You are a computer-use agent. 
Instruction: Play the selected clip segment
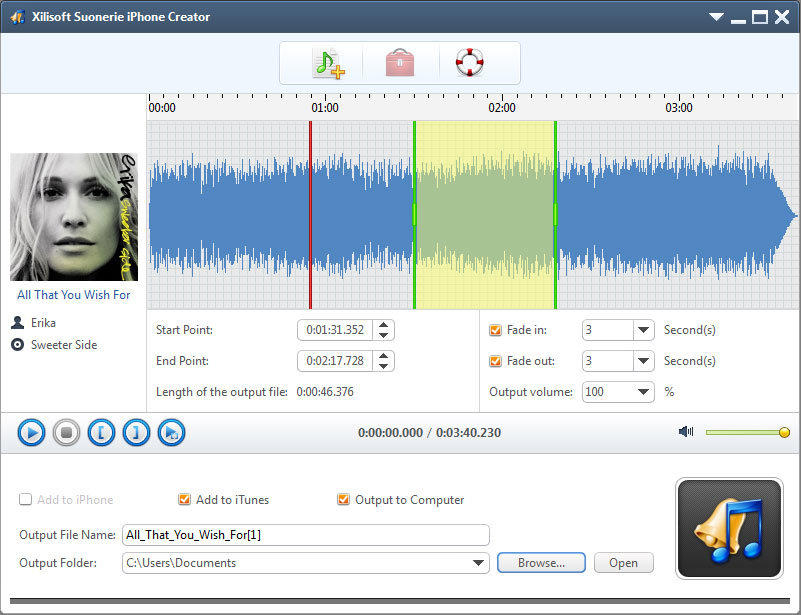[x=172, y=433]
